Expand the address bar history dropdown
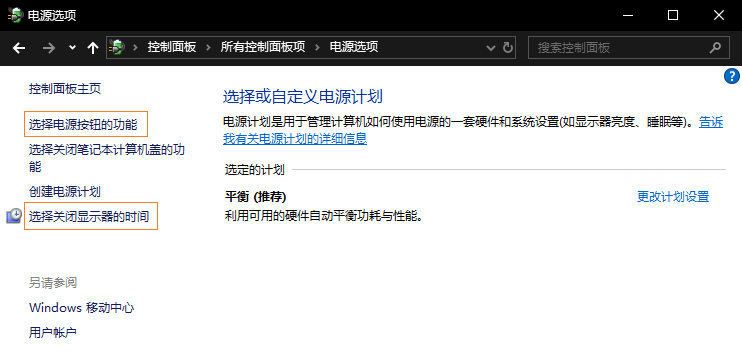This screenshot has height=361, width=742. point(492,48)
